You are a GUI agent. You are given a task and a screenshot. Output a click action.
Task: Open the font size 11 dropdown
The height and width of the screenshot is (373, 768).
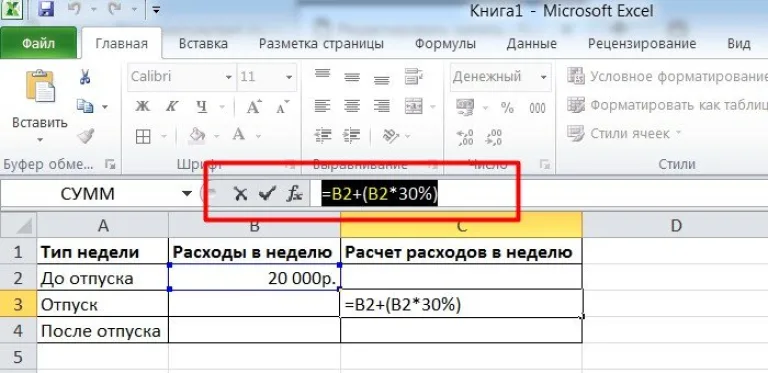click(x=289, y=77)
